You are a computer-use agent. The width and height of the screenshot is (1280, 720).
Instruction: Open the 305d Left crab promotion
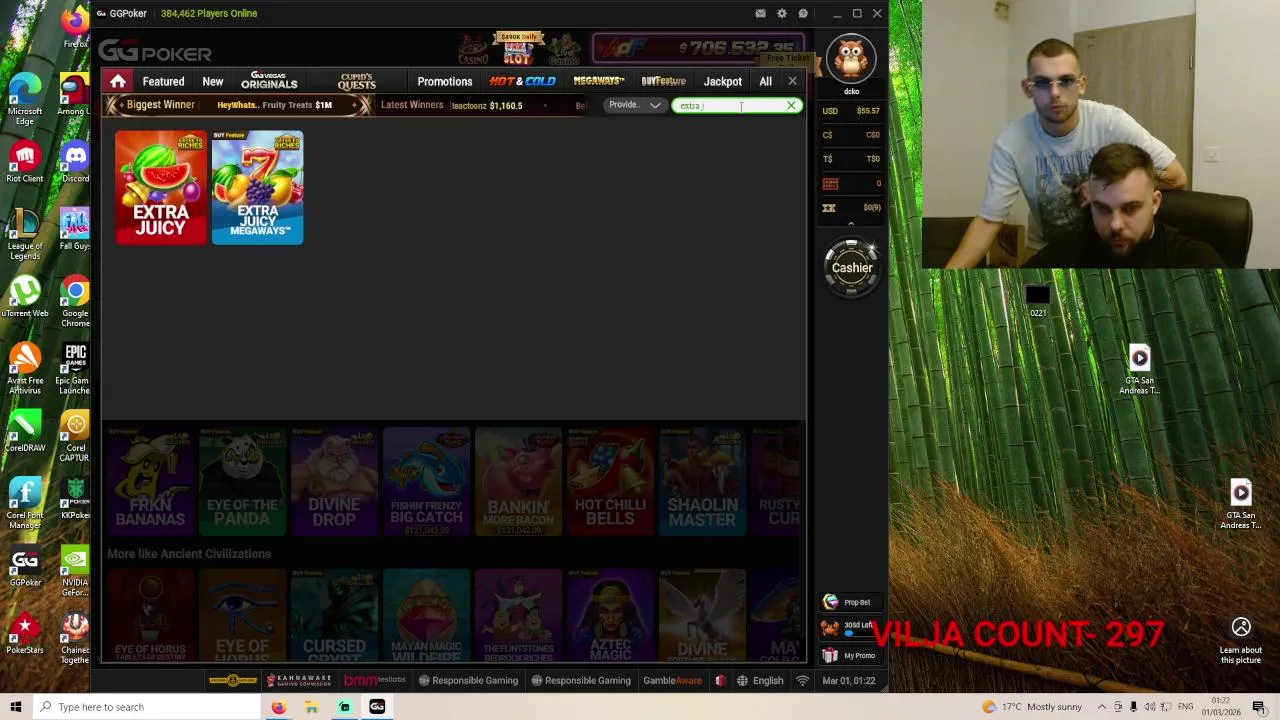[849, 628]
